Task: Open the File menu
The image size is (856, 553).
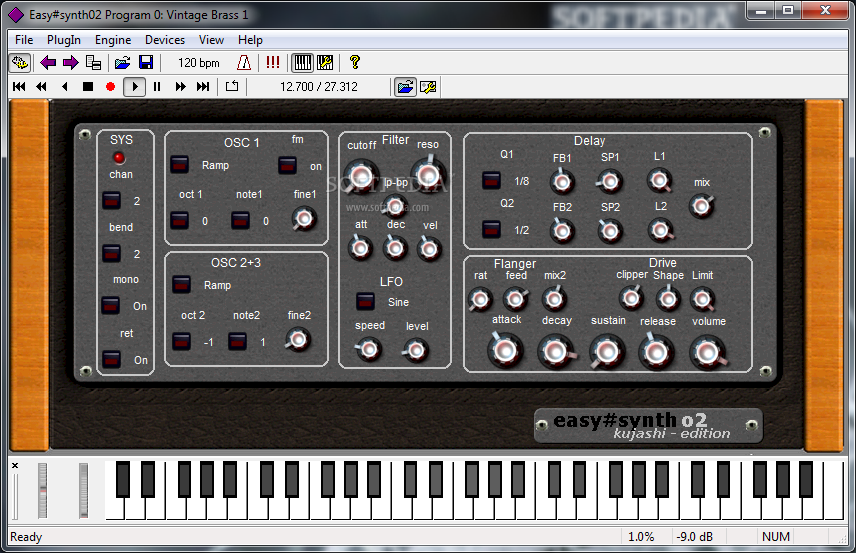Action: 24,40
